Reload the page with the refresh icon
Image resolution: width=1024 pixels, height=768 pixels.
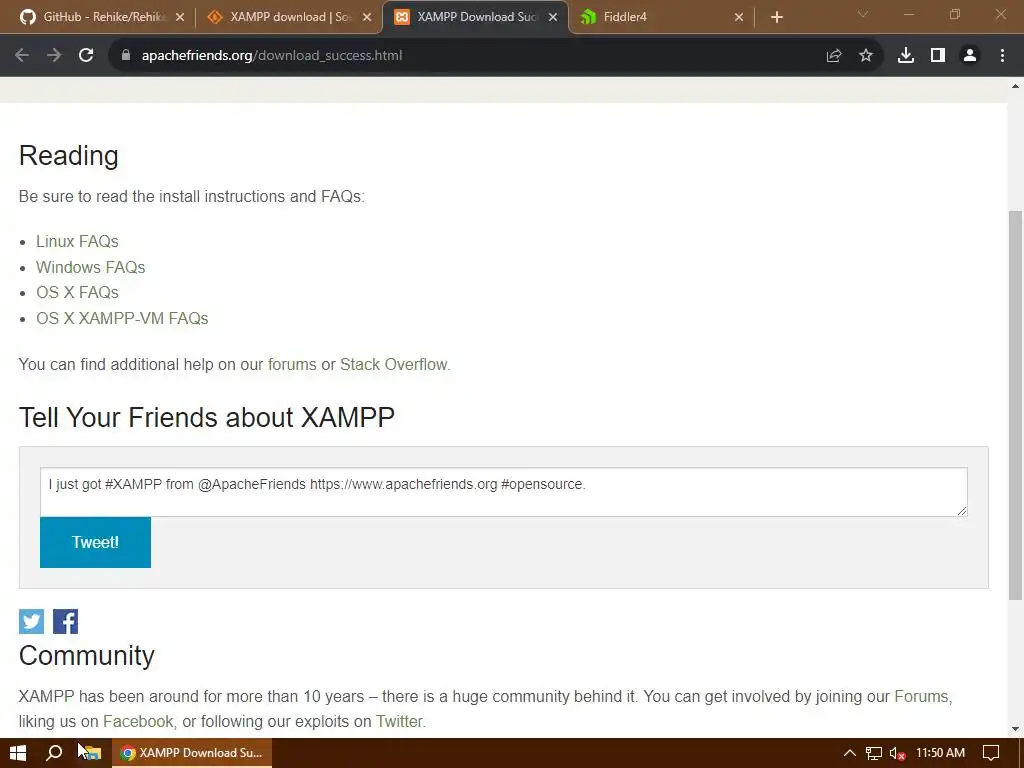[86, 56]
